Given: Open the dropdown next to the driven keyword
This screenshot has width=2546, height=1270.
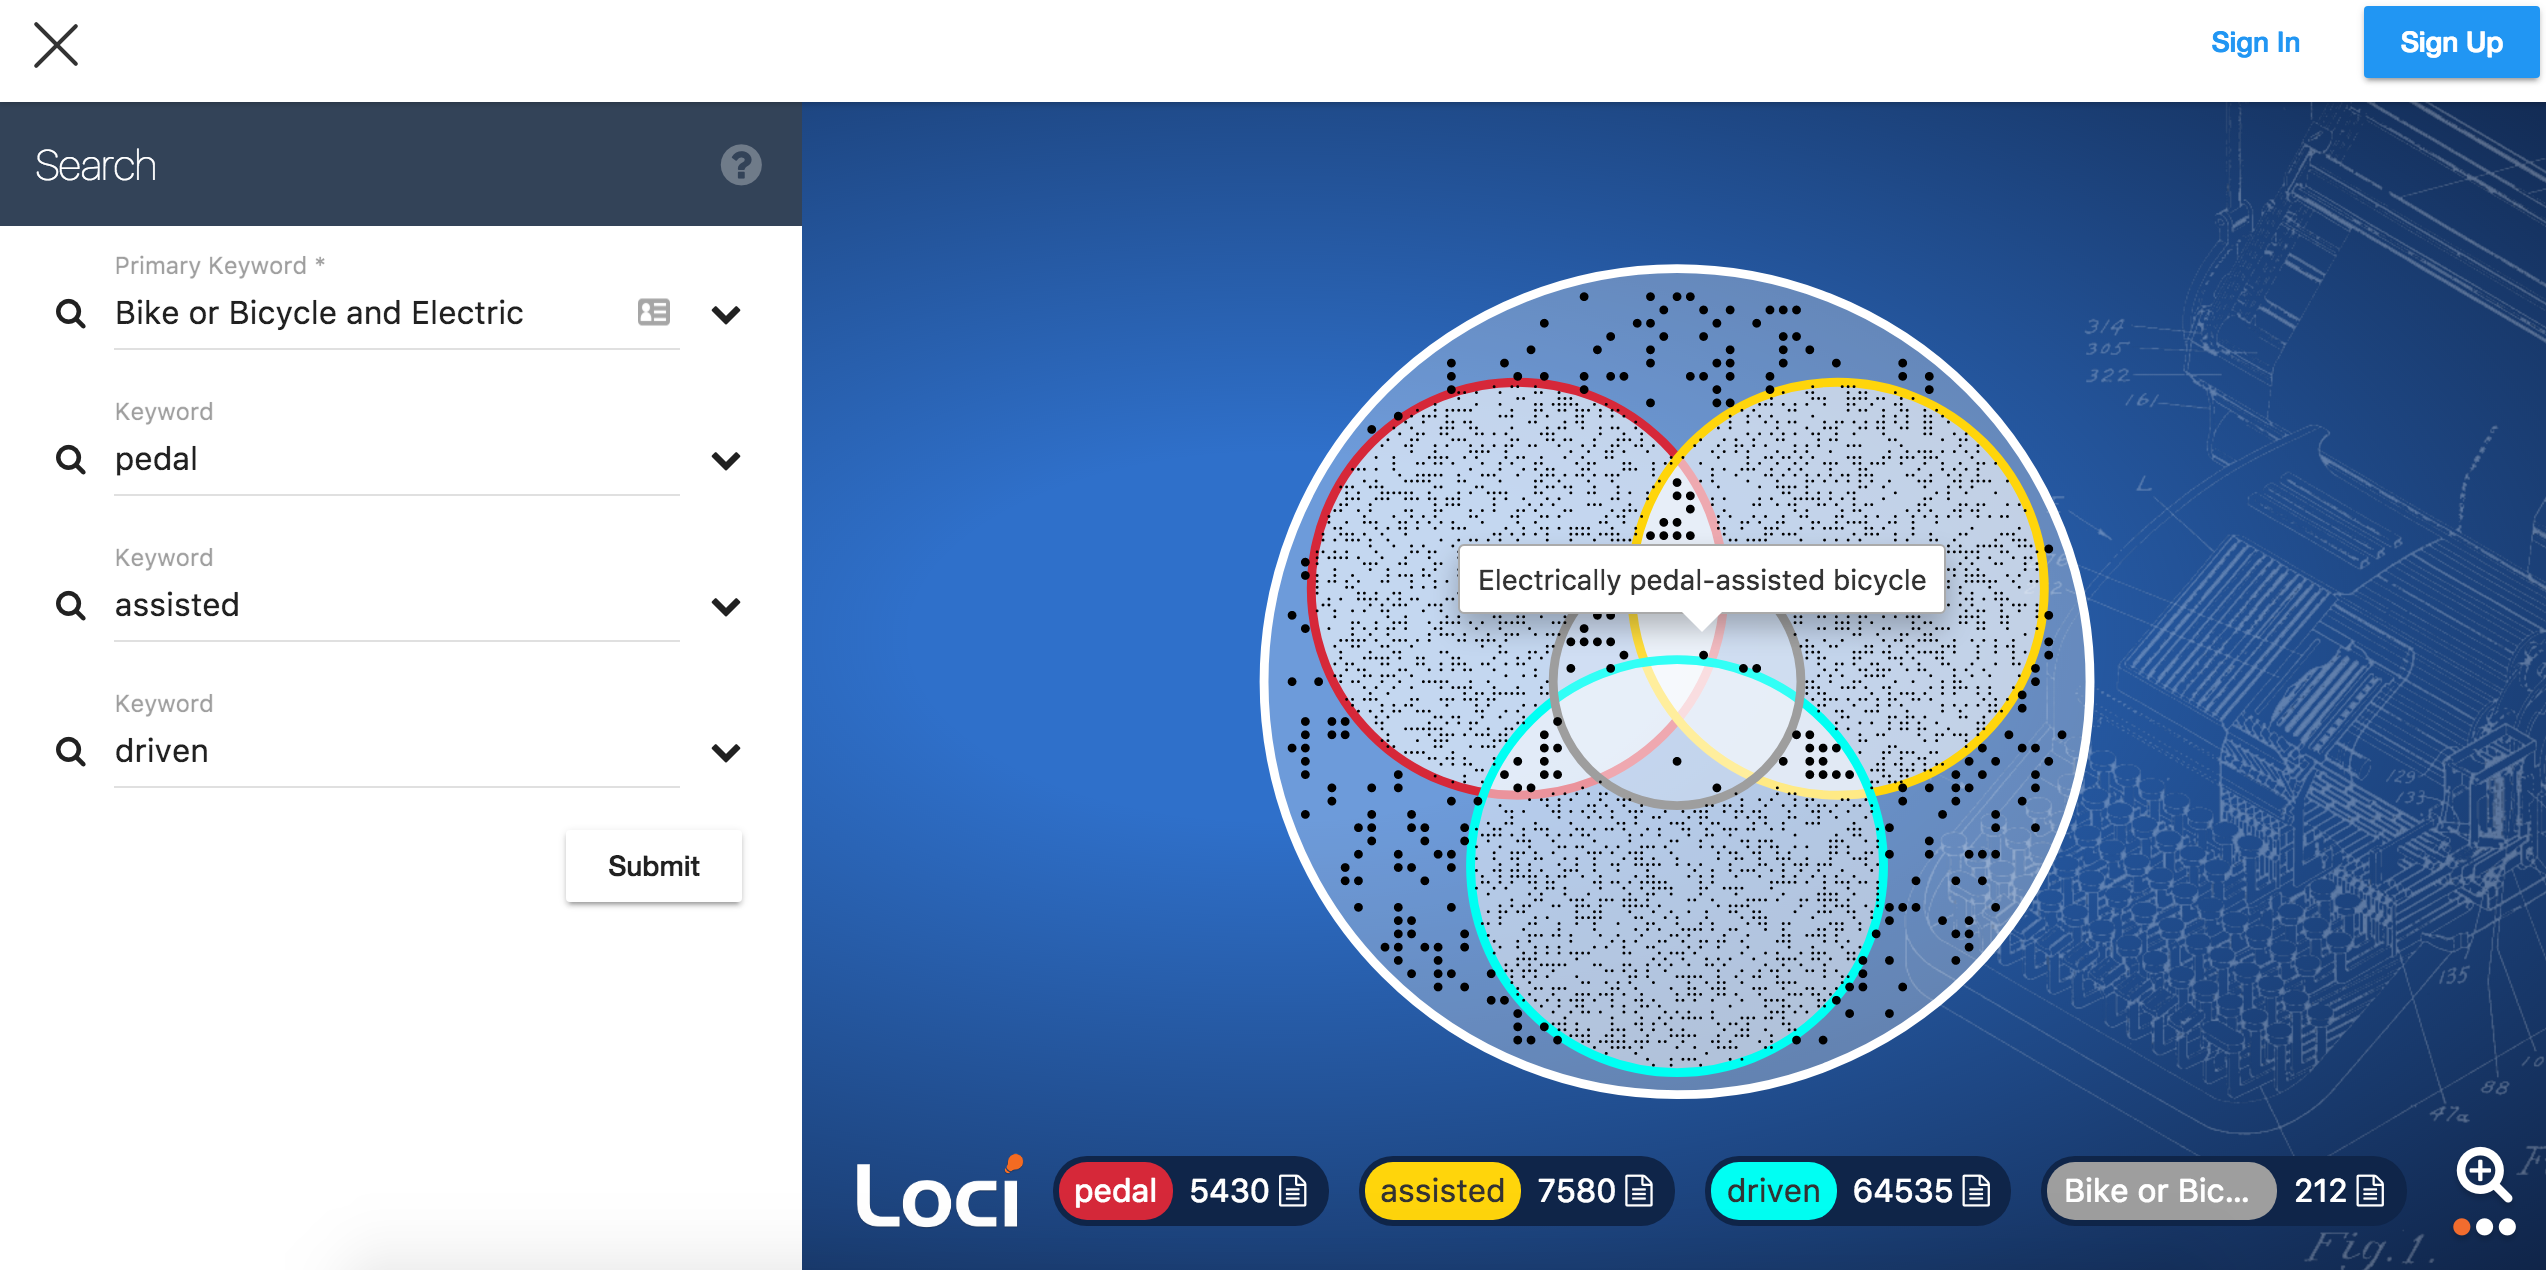Looking at the screenshot, I should click(727, 751).
